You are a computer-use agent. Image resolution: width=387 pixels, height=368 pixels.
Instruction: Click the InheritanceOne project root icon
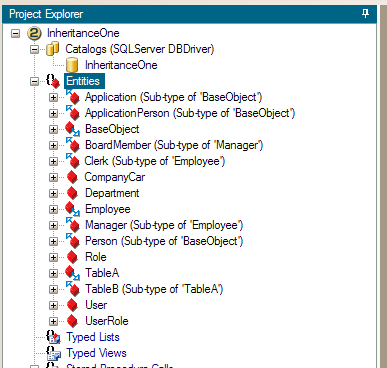coord(34,33)
